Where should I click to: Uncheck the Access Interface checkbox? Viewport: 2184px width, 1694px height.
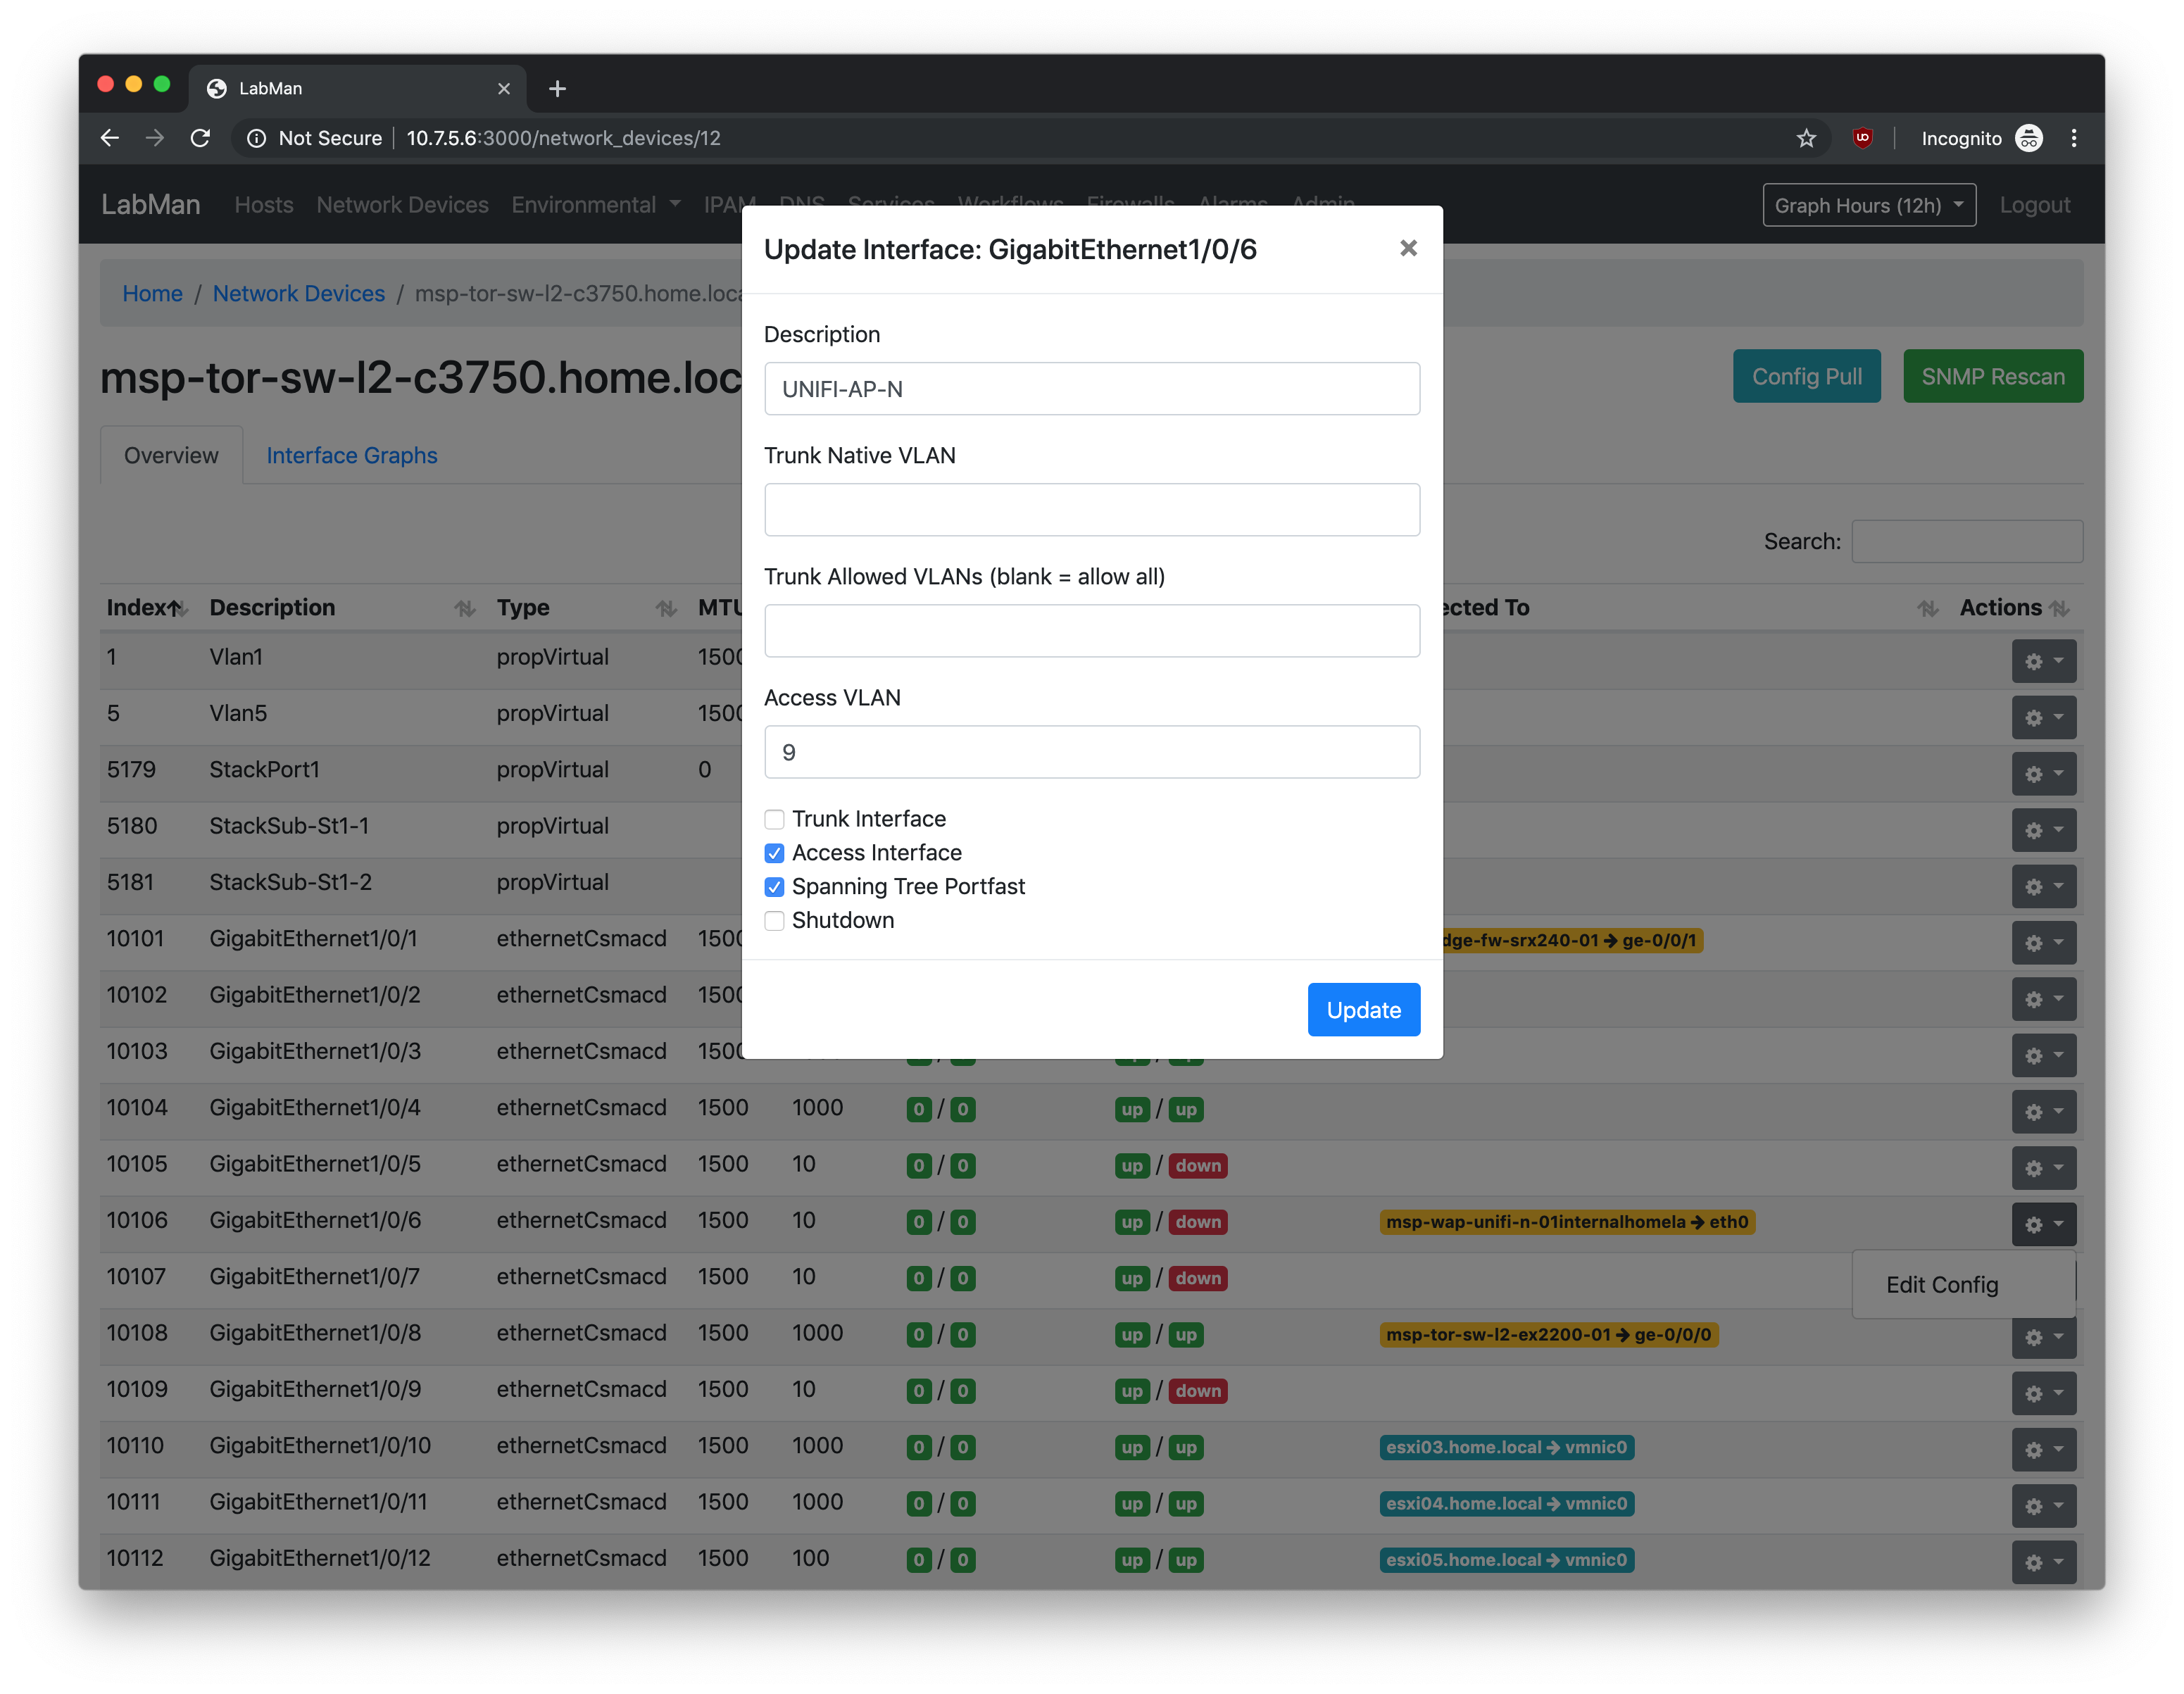774,853
